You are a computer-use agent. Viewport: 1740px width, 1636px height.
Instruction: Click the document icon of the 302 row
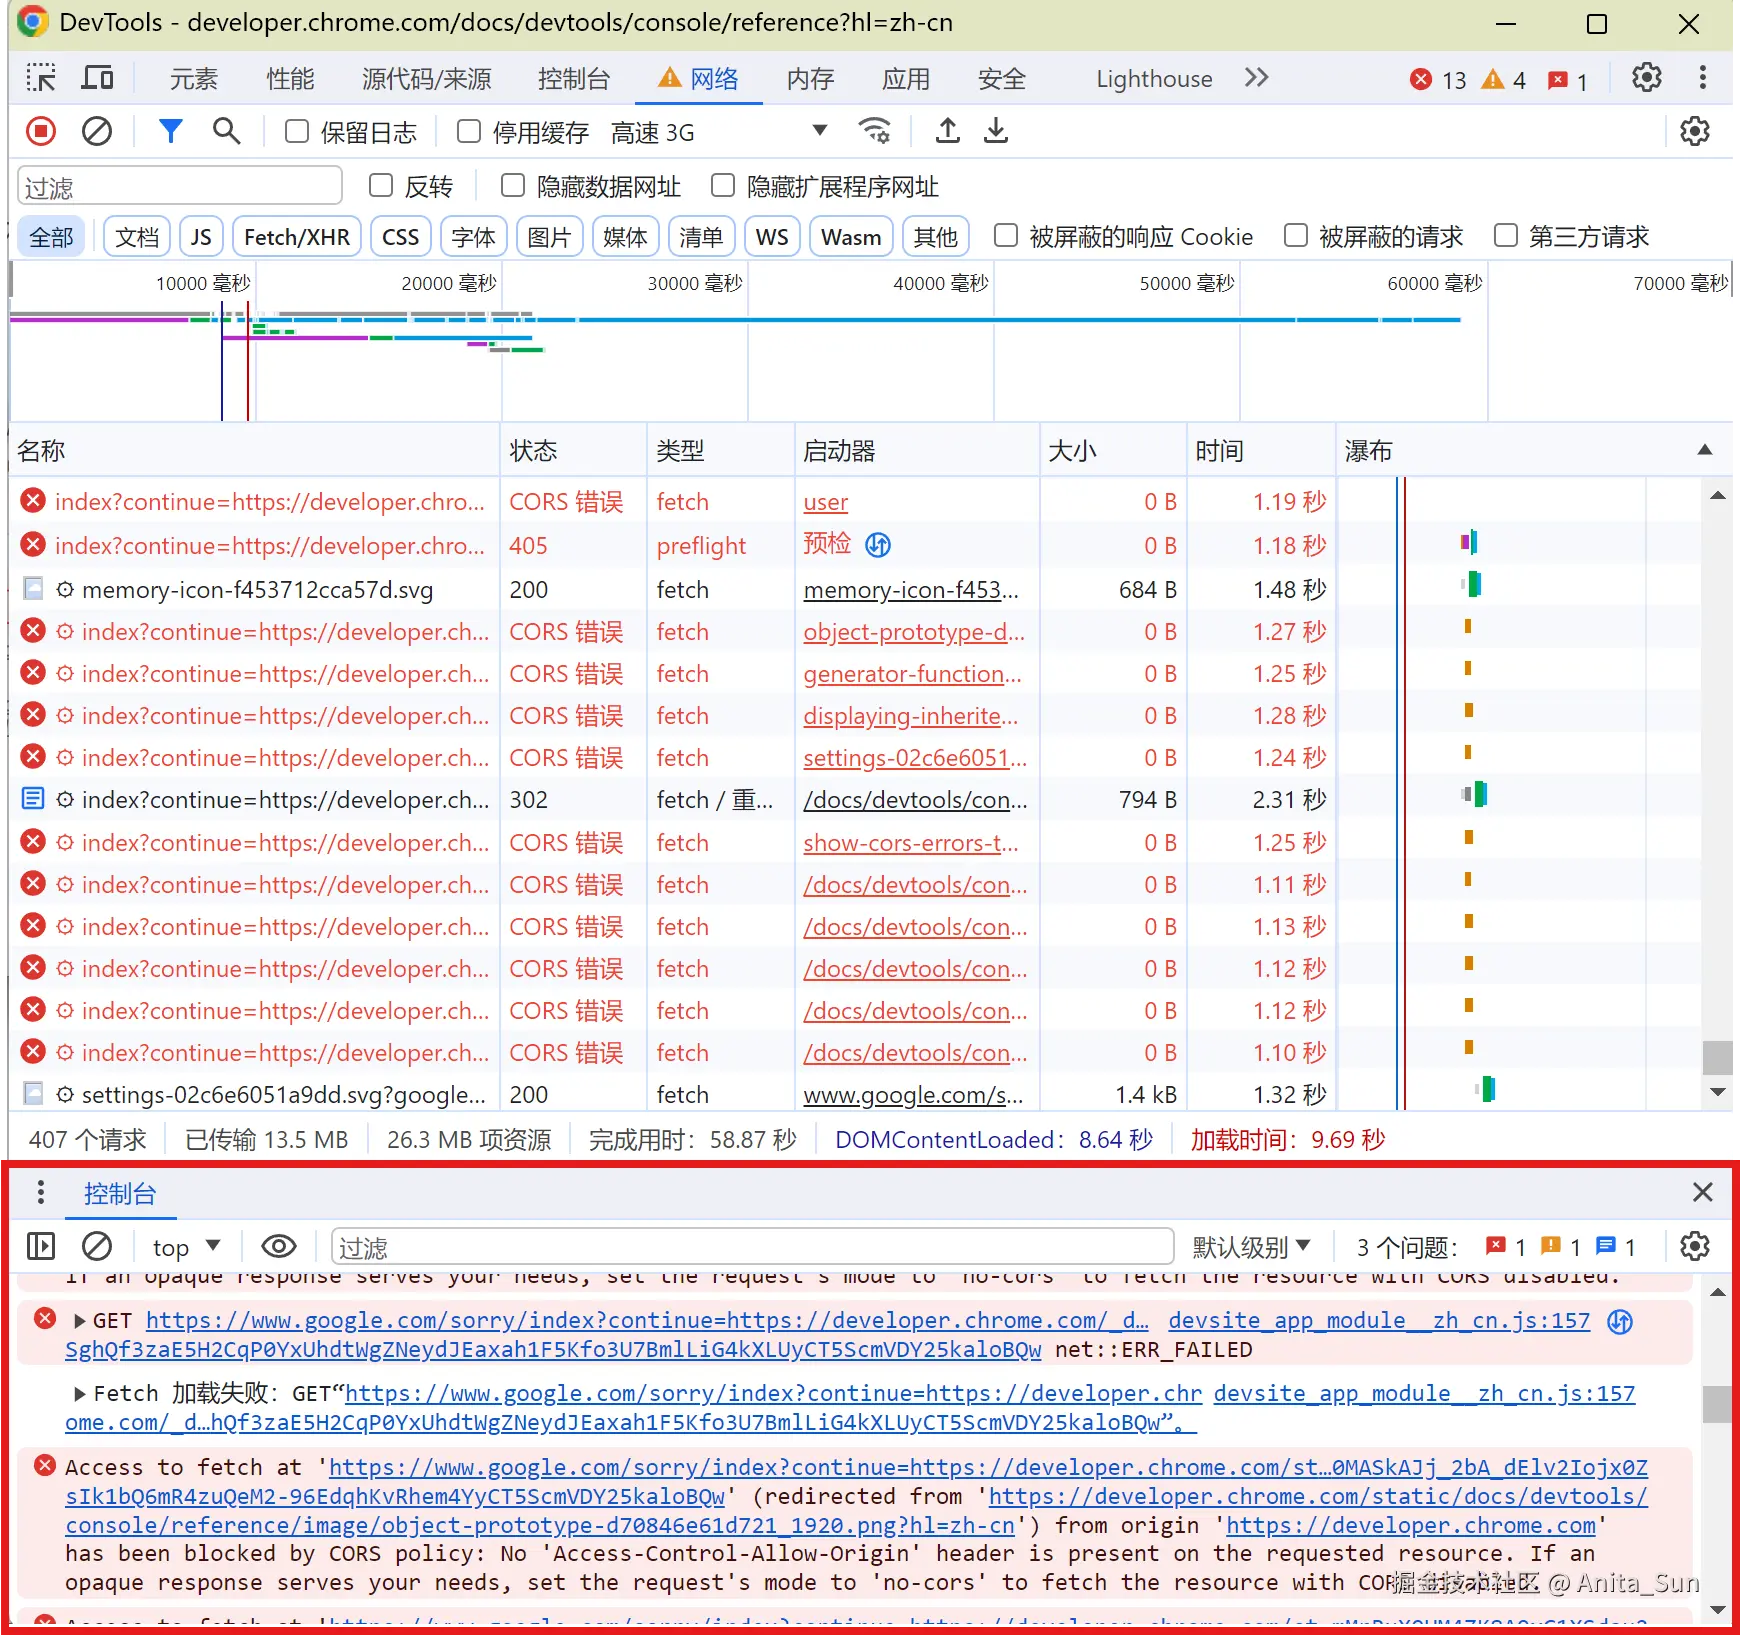33,798
